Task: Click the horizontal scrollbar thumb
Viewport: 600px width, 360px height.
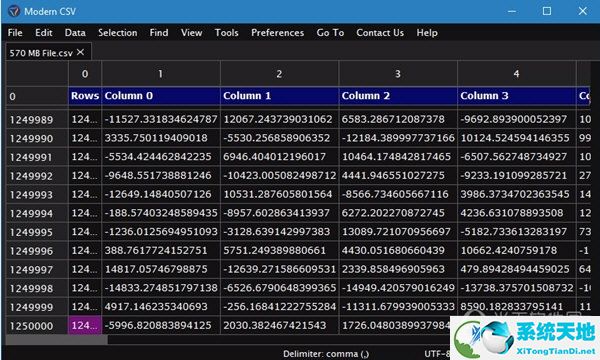Action: (57, 340)
